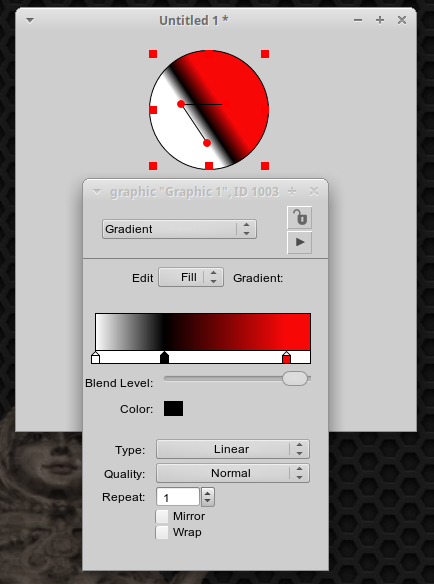
Task: Open the Gradient inspector mode dropdown
Action: click(x=179, y=229)
